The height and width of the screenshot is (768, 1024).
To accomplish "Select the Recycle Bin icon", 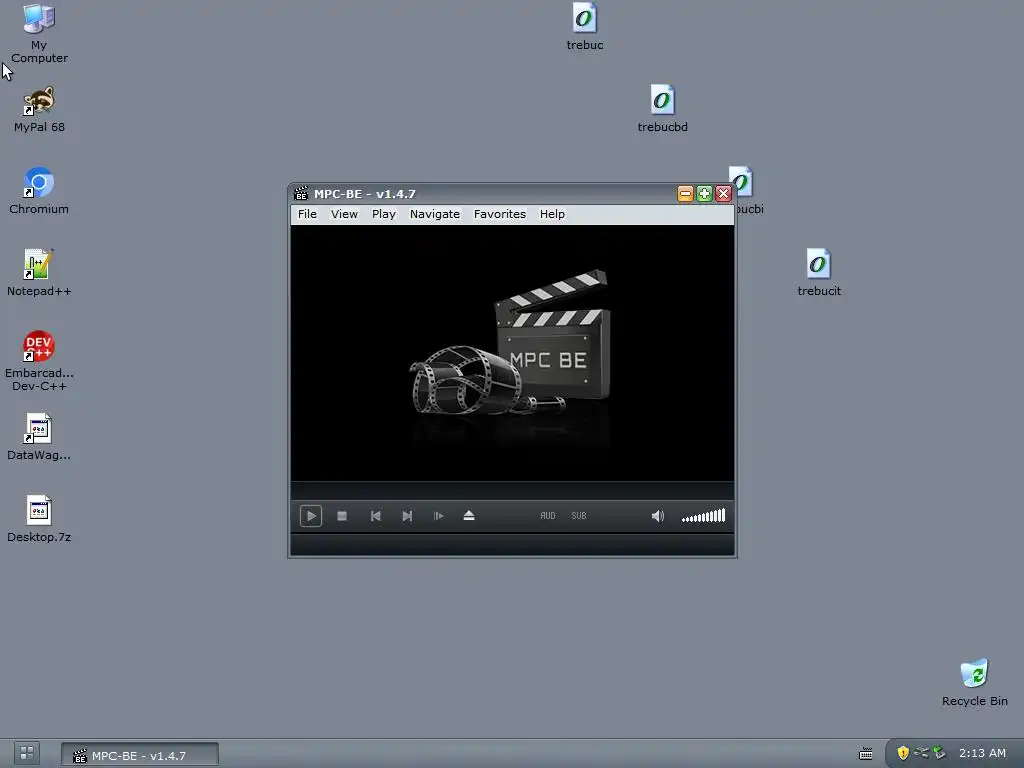I will [974, 682].
